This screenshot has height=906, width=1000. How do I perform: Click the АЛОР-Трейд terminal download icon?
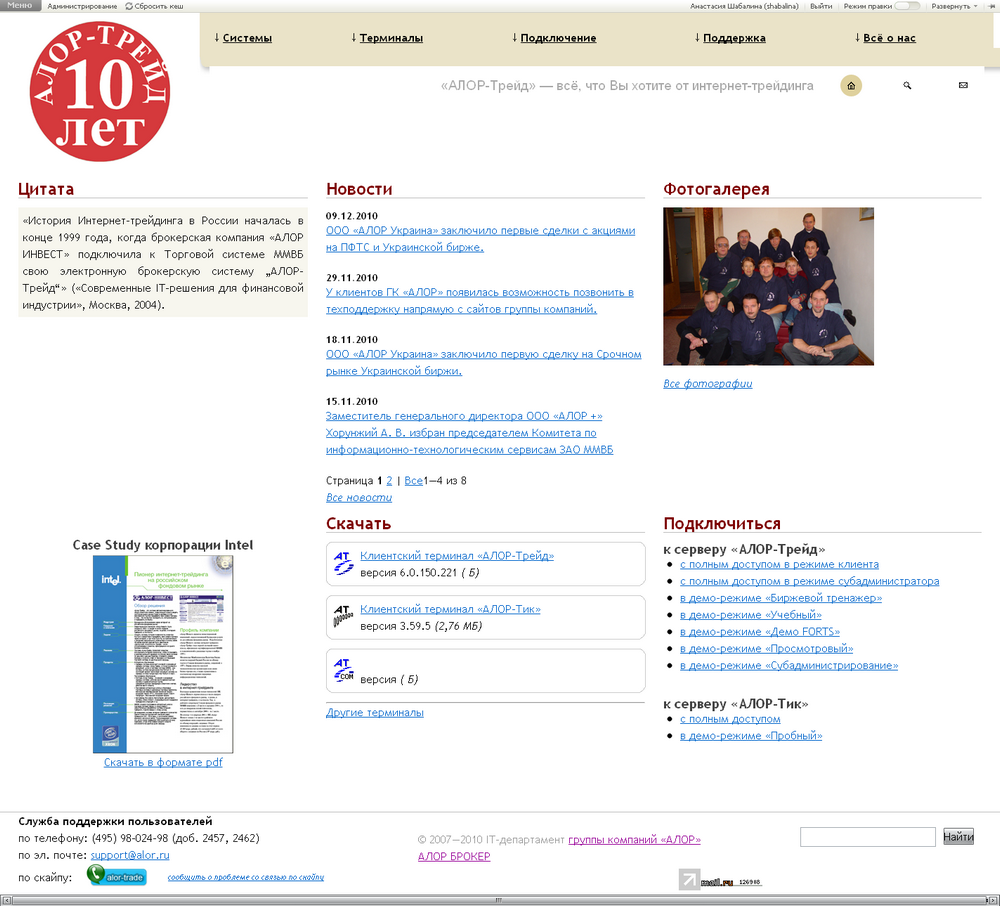[343, 564]
